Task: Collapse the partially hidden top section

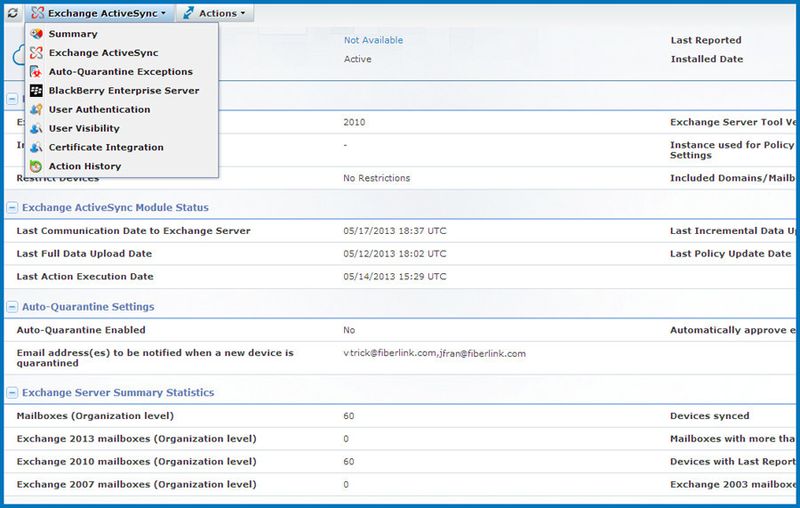Action: [x=12, y=98]
